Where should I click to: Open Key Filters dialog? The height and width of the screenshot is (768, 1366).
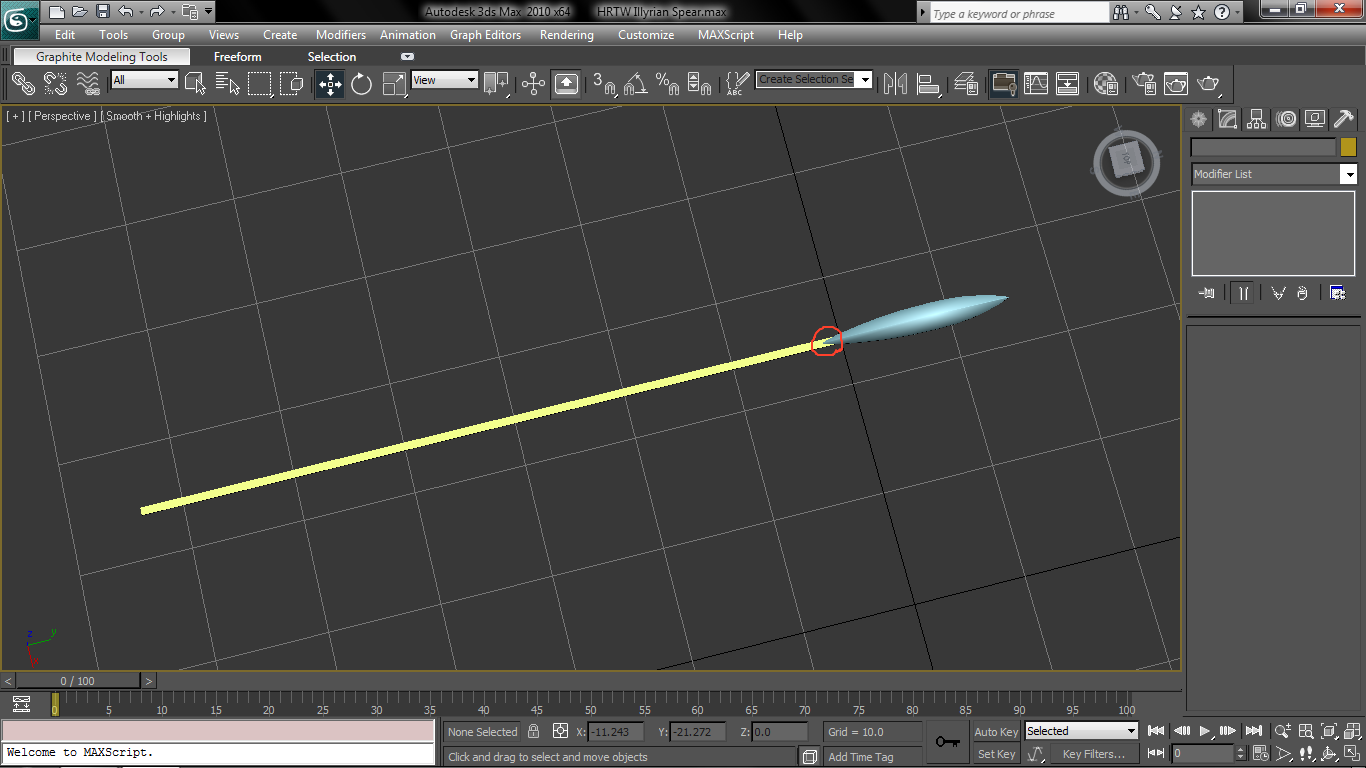pos(1094,754)
